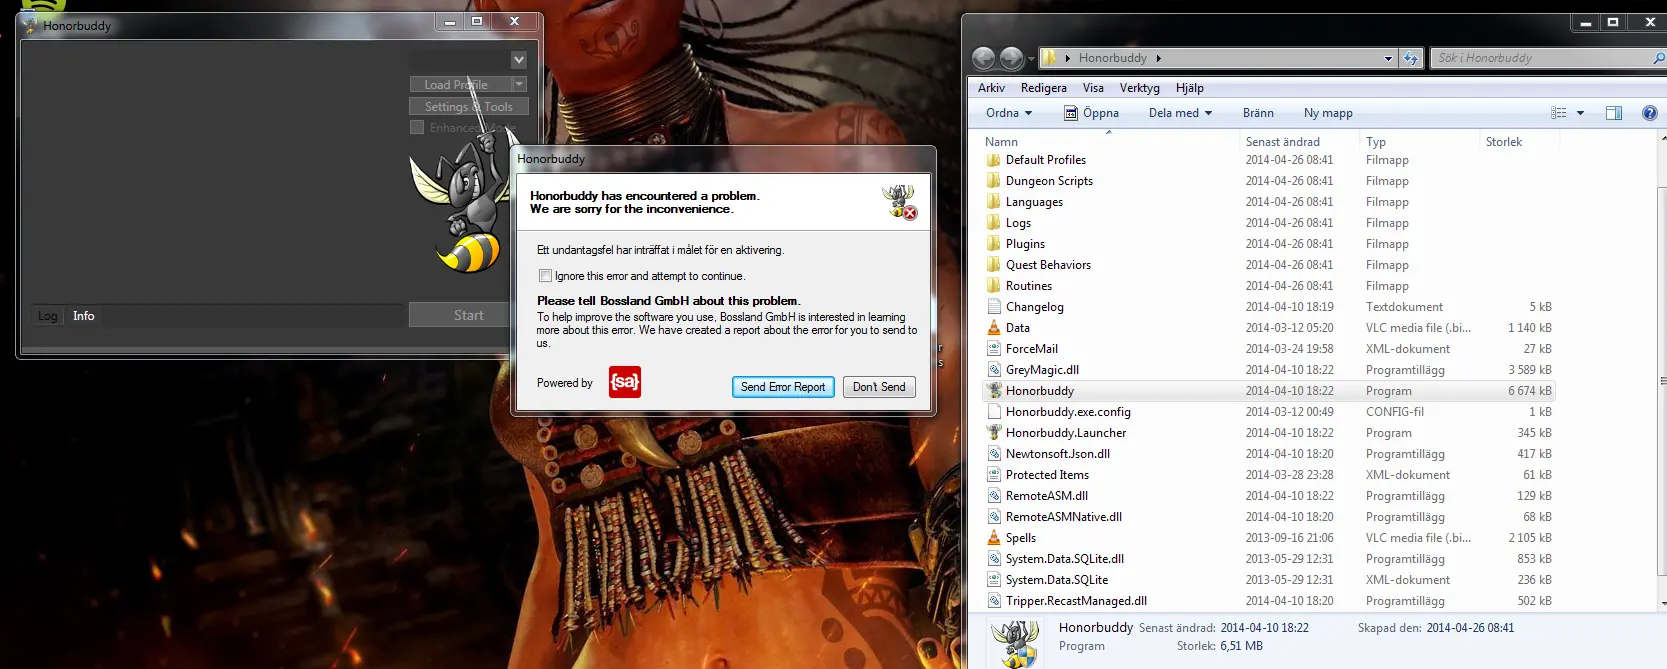The image size is (1667, 669).
Task: Click the Changelog text document icon
Action: (x=994, y=307)
